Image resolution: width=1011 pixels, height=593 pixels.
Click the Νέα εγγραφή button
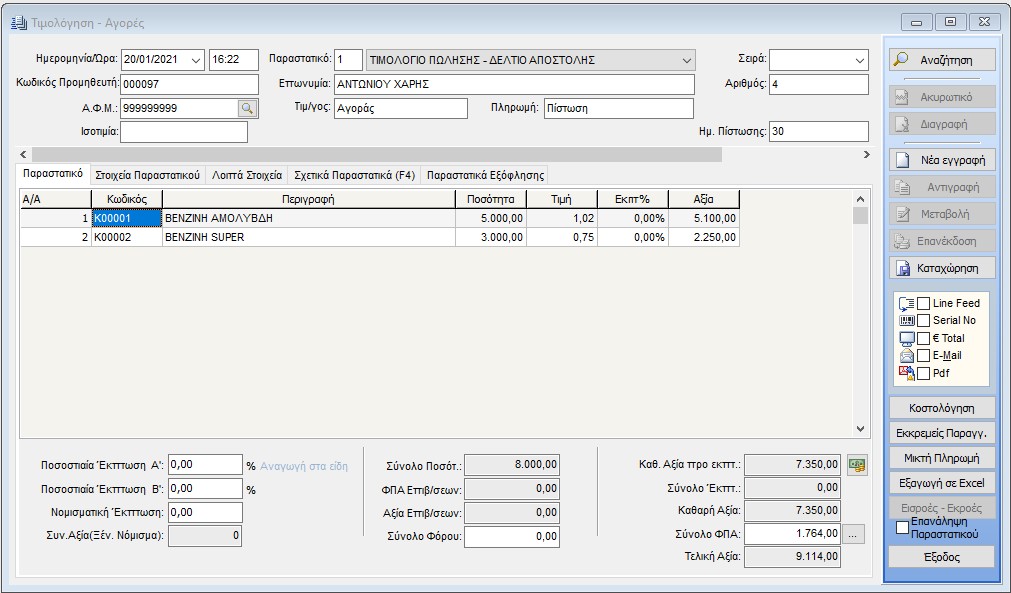pyautogui.click(x=942, y=160)
